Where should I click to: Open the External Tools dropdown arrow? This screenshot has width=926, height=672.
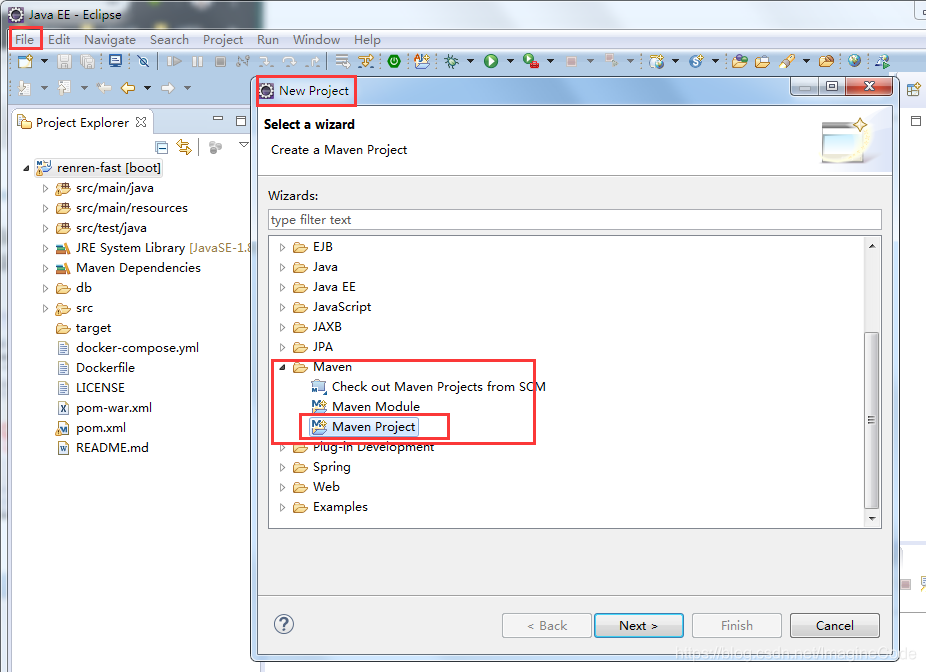550,61
